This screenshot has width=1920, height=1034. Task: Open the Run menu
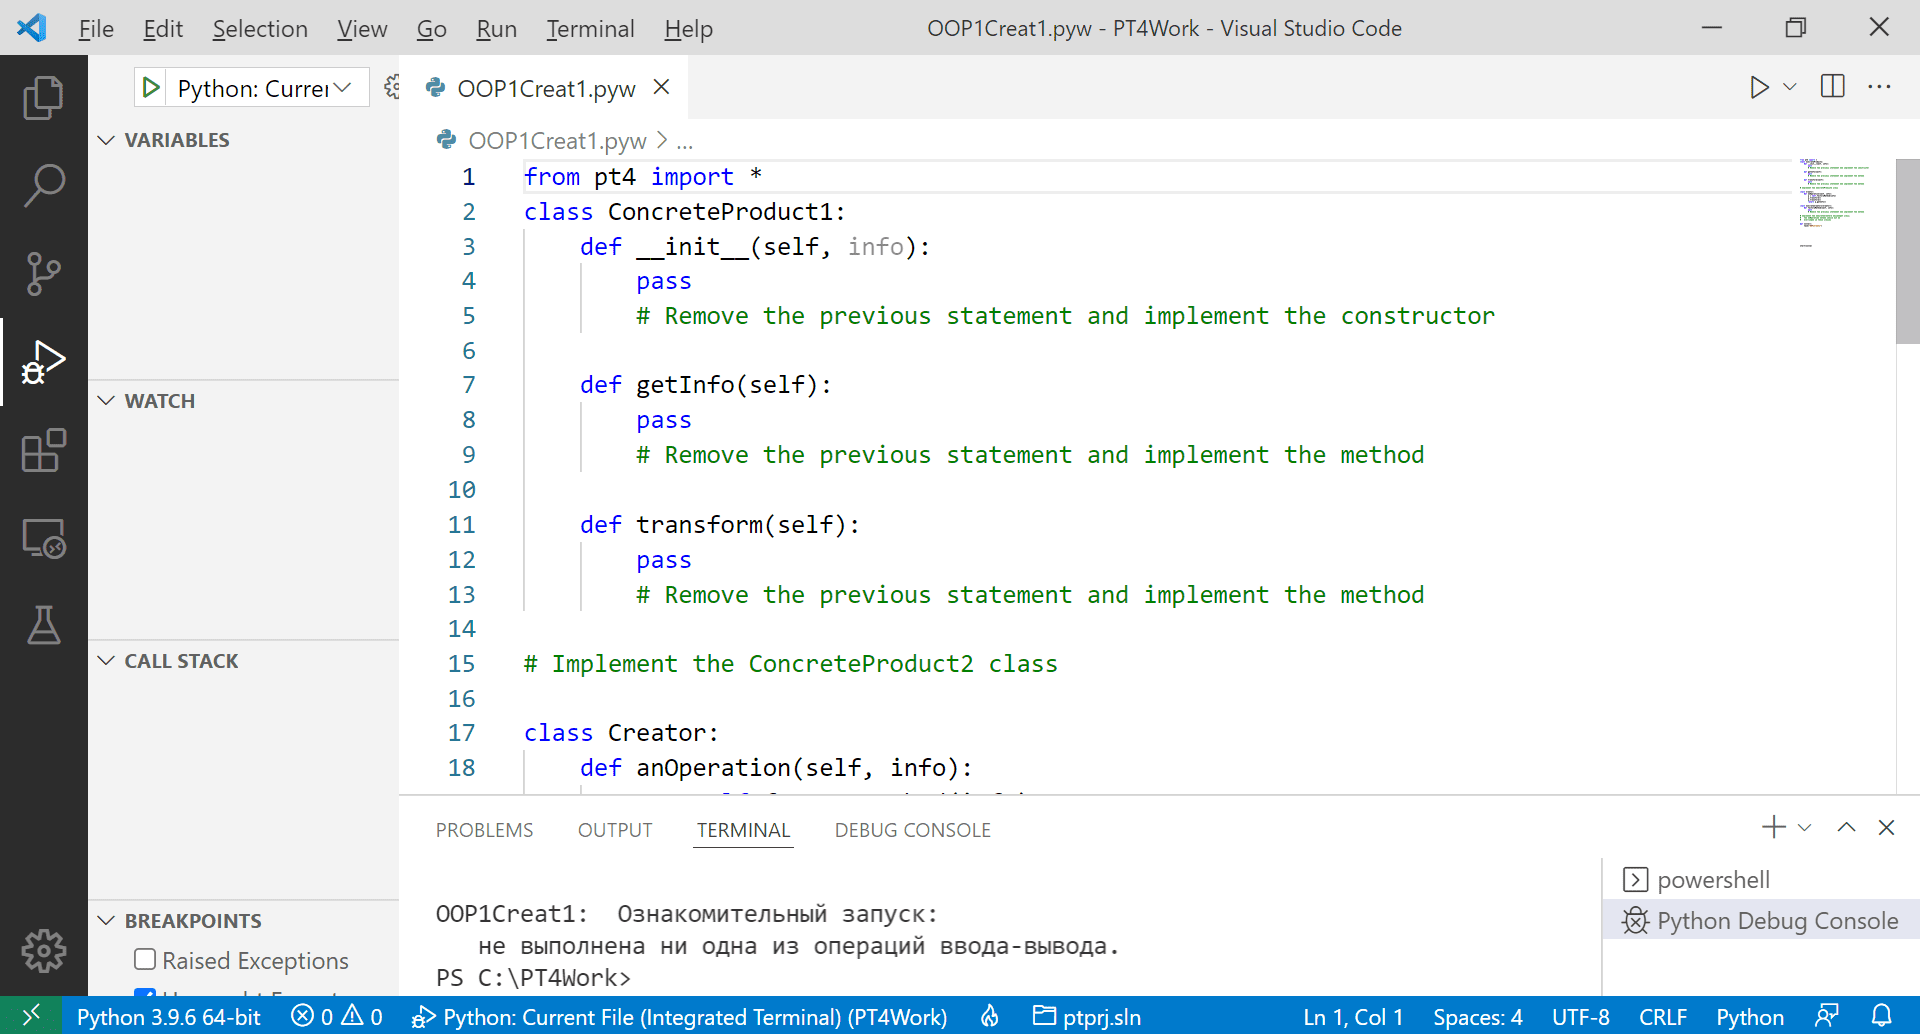coord(496,29)
